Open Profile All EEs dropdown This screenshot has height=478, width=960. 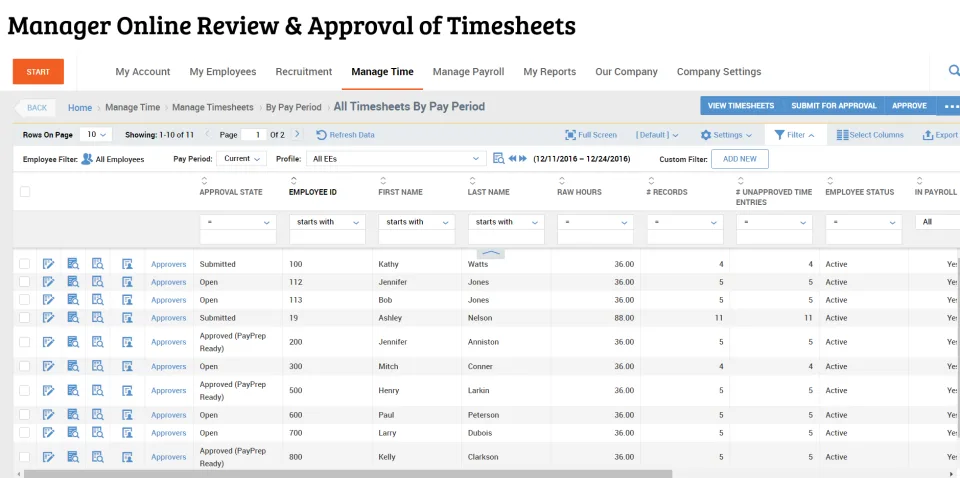point(396,159)
